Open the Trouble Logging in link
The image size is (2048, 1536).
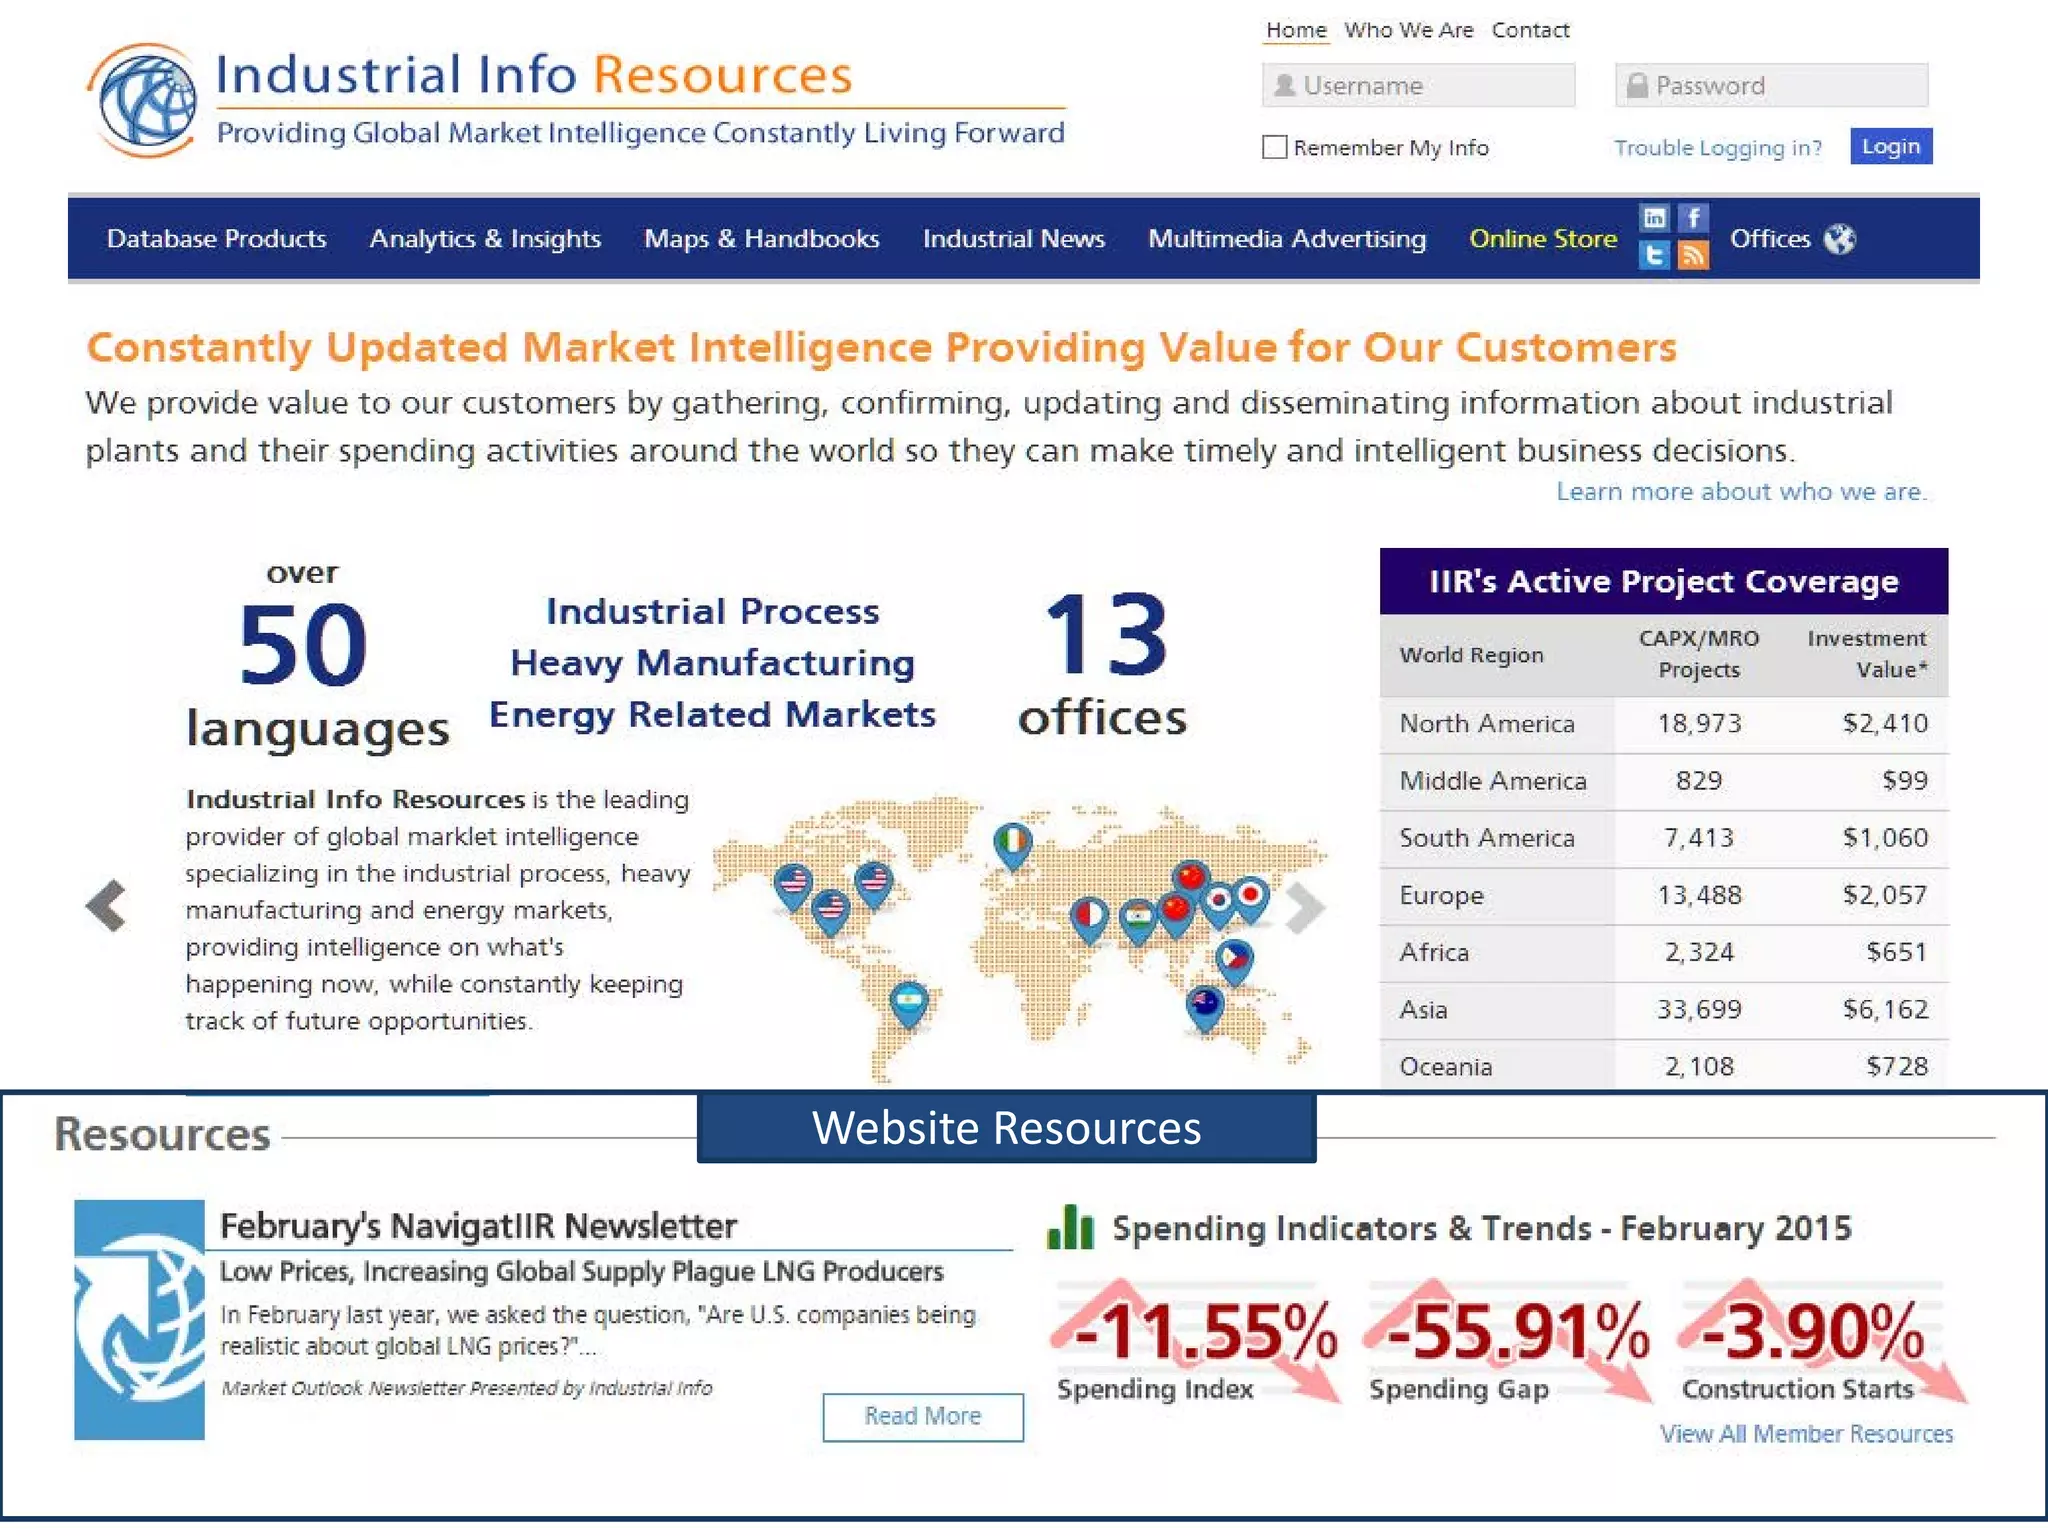click(1717, 147)
